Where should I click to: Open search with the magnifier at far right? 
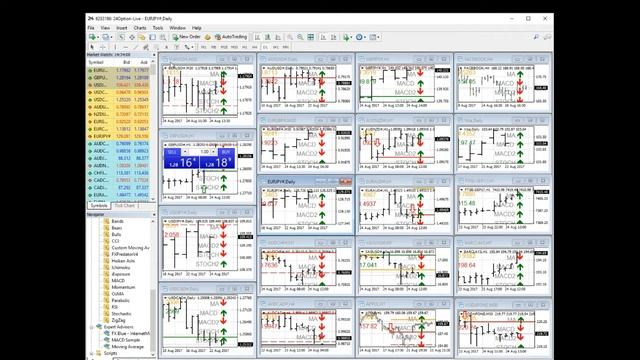(536, 37)
